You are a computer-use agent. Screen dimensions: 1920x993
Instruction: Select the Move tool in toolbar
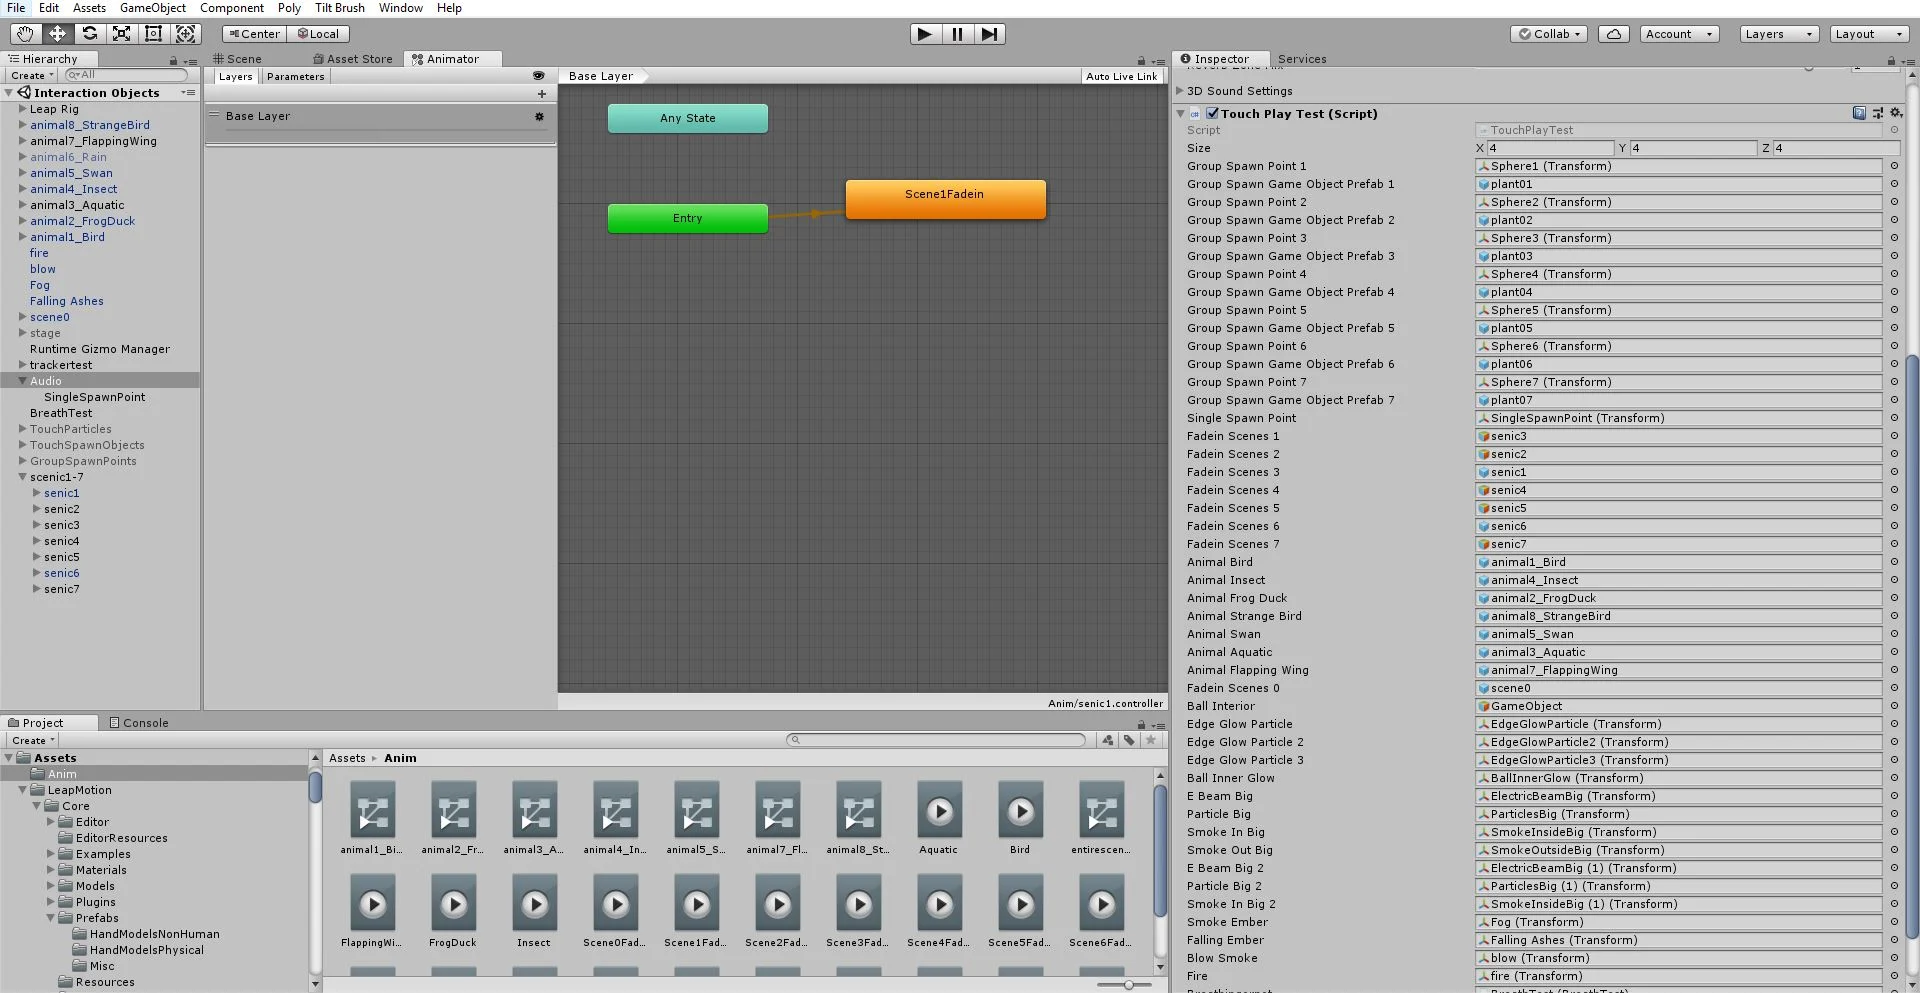[x=57, y=33]
